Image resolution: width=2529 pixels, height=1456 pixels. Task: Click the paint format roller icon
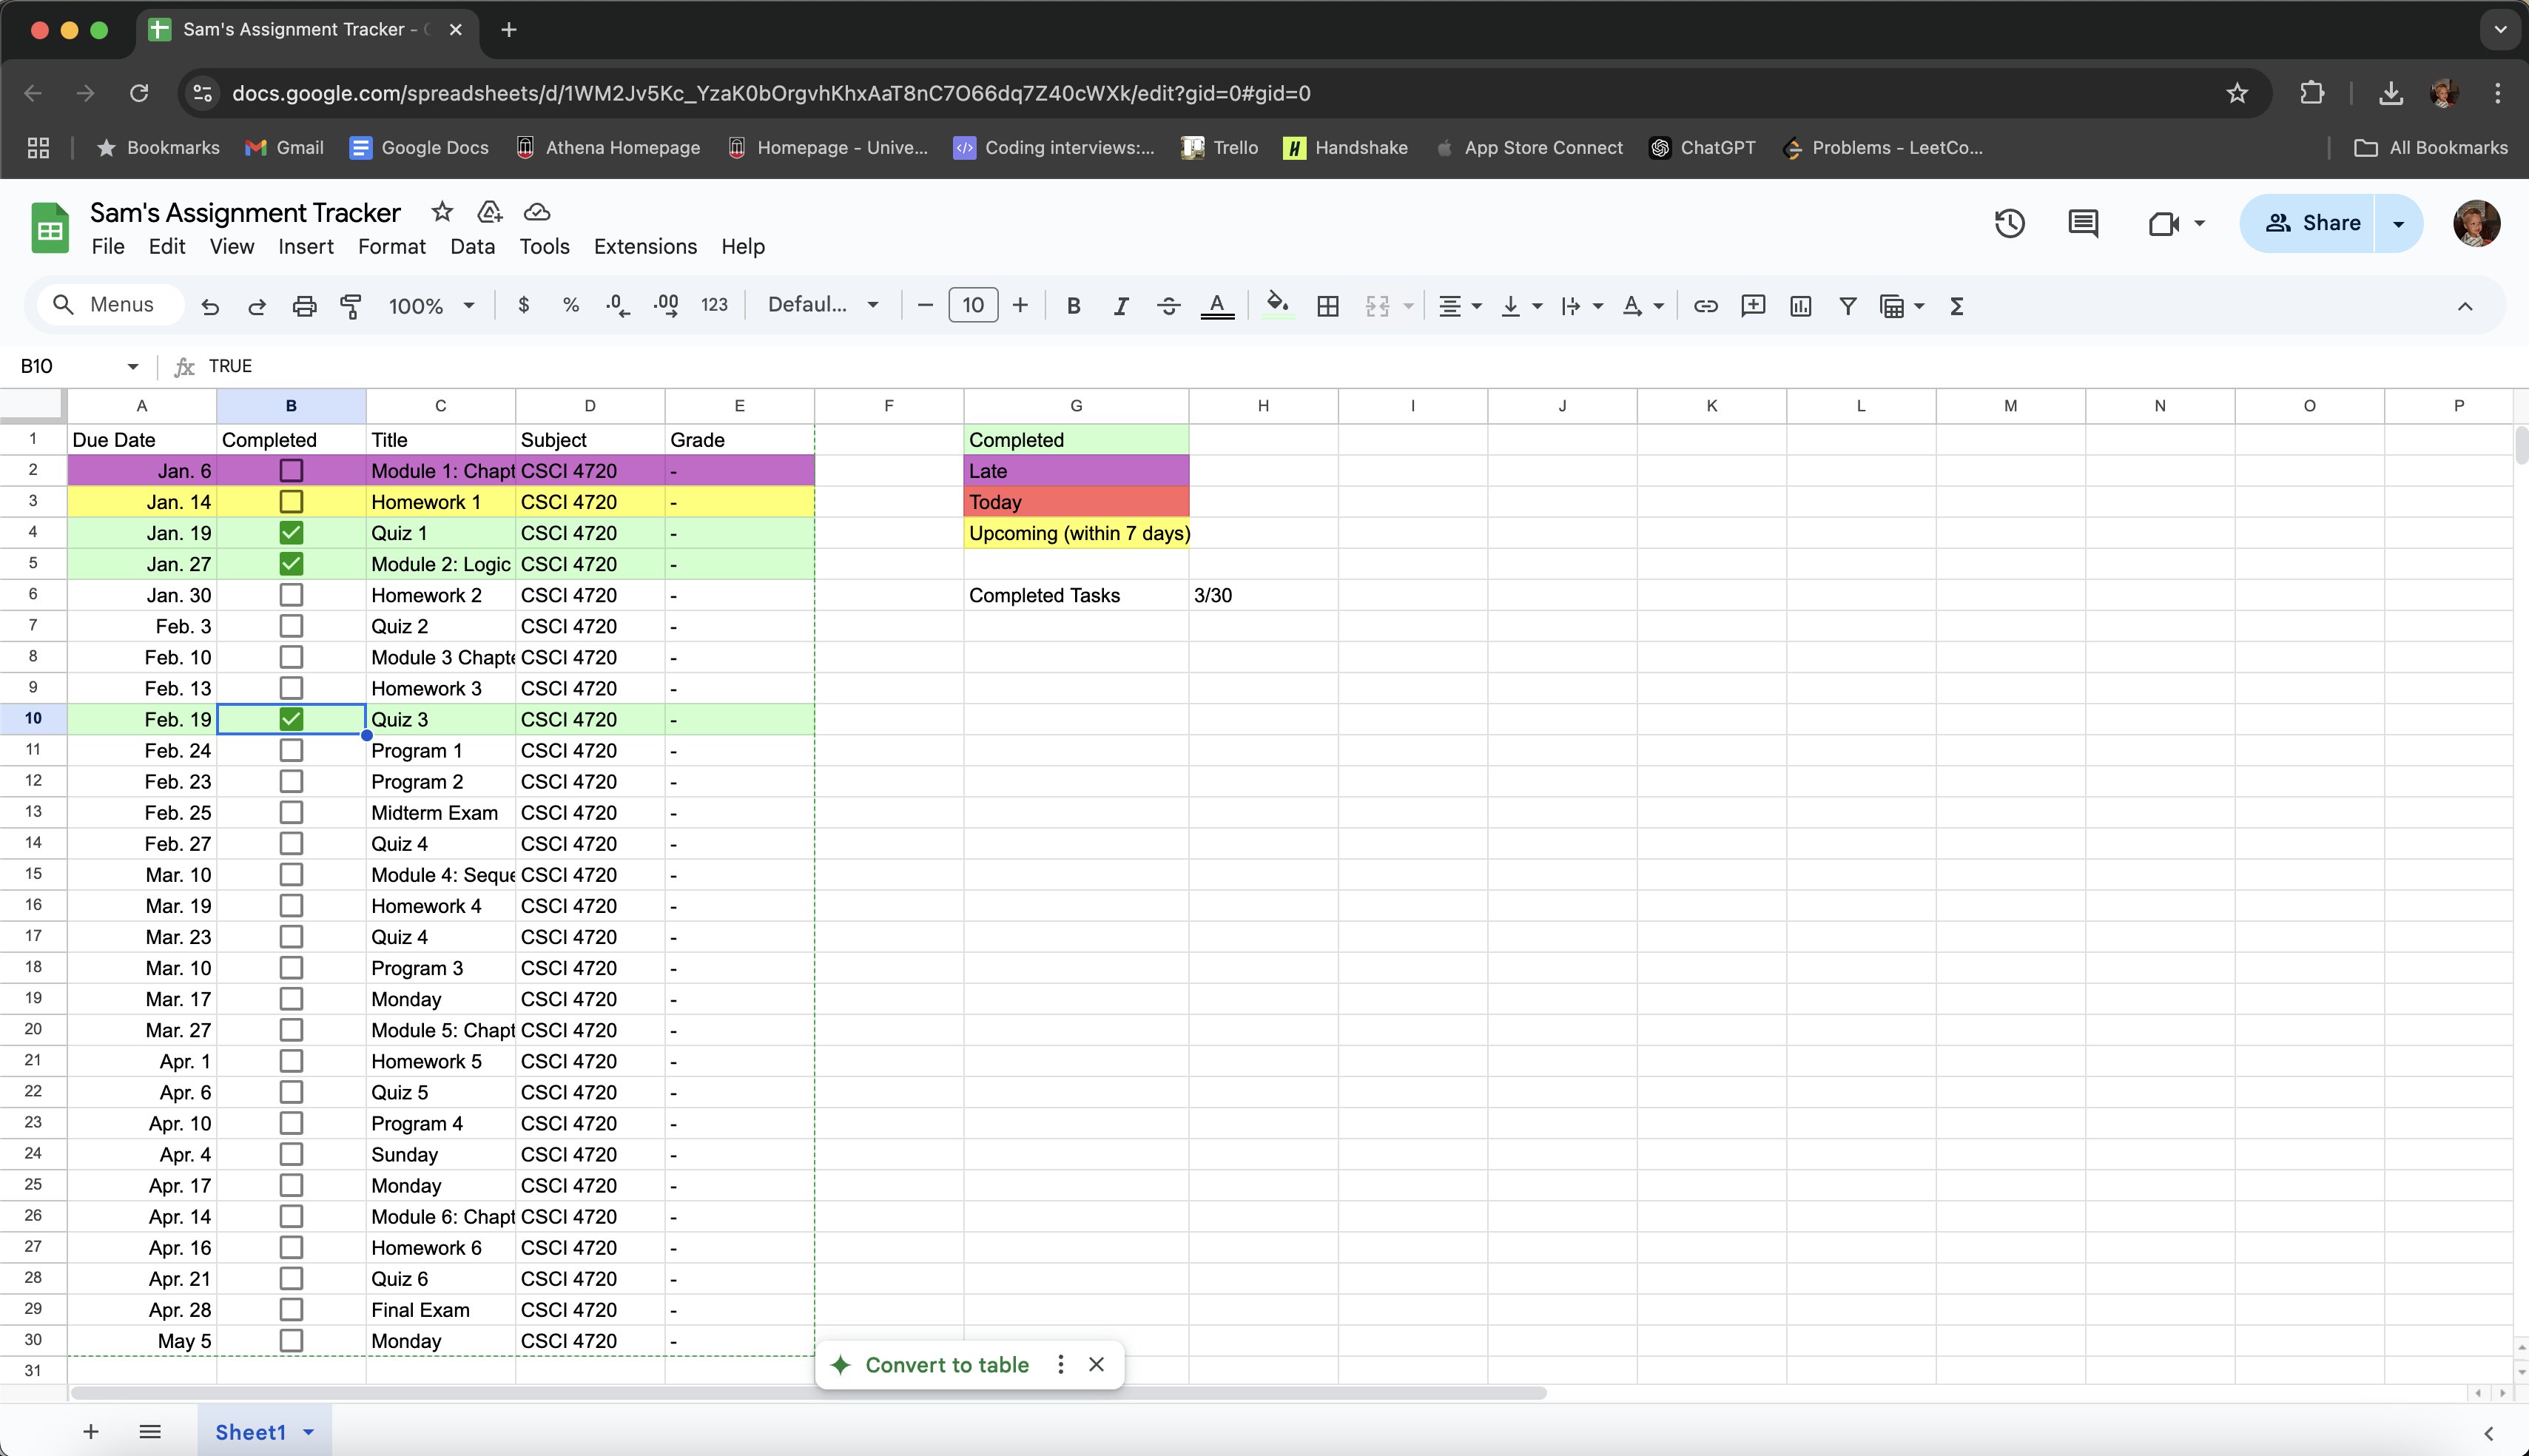pos(351,306)
